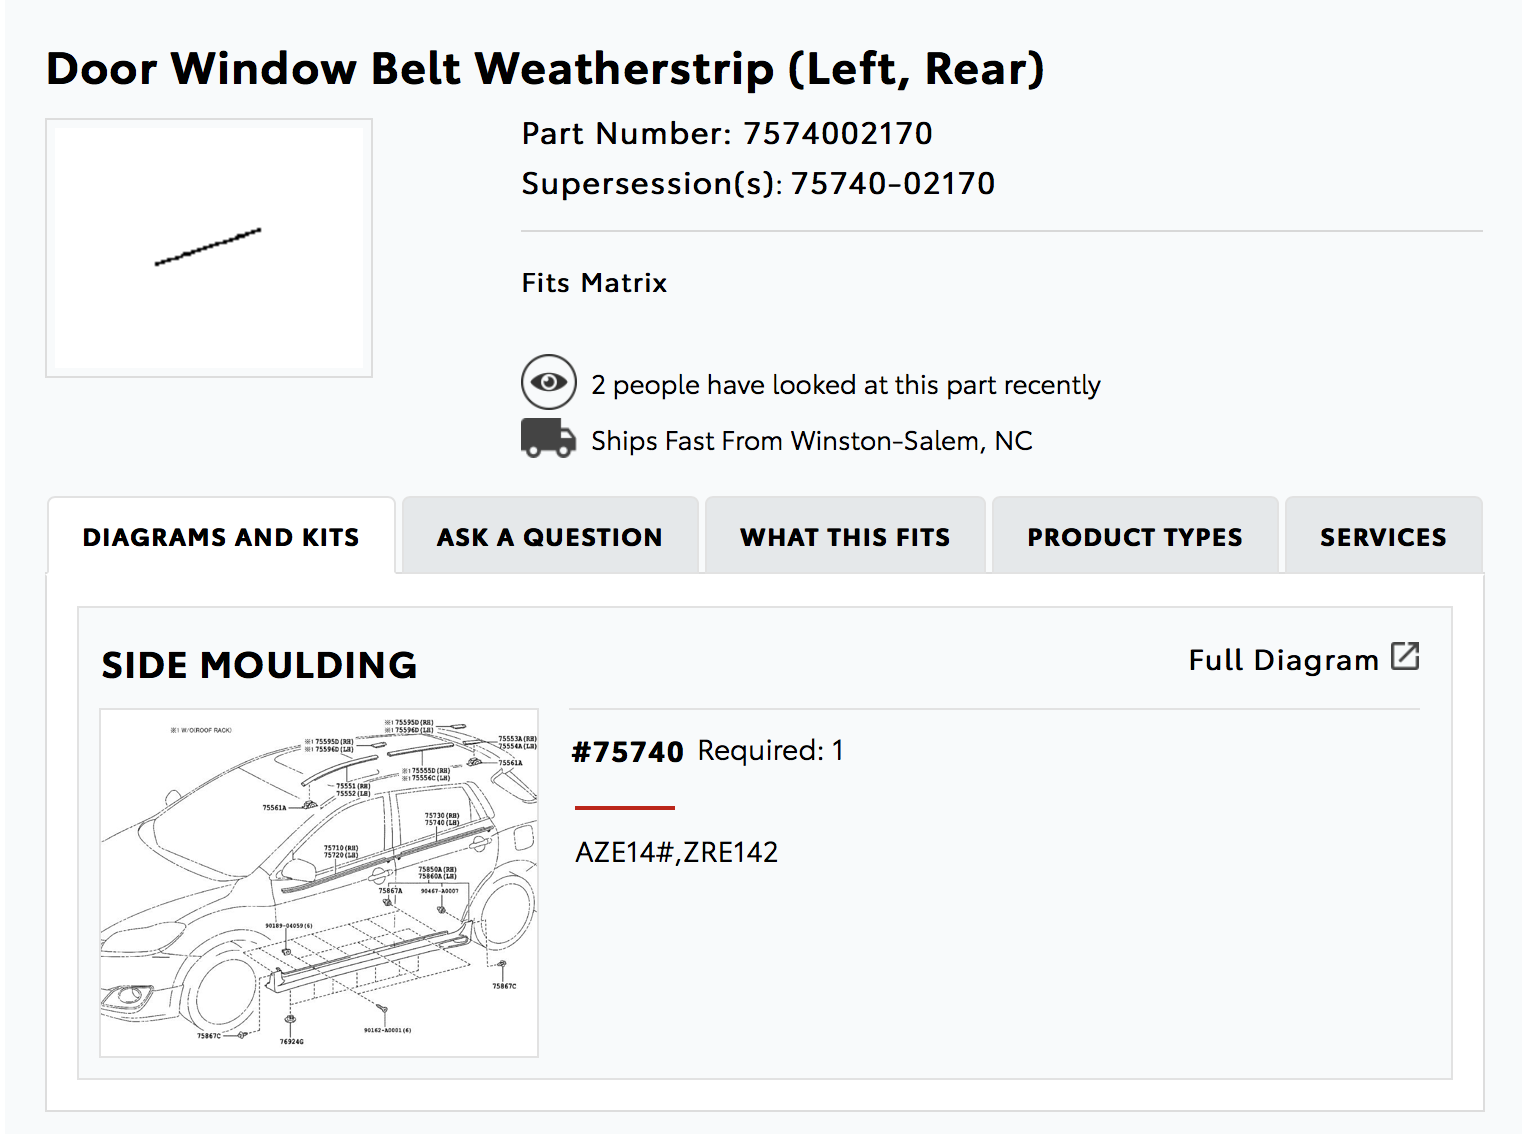Open the Full Diagram external link icon
Viewport: 1522px width, 1134px height.
(x=1405, y=657)
